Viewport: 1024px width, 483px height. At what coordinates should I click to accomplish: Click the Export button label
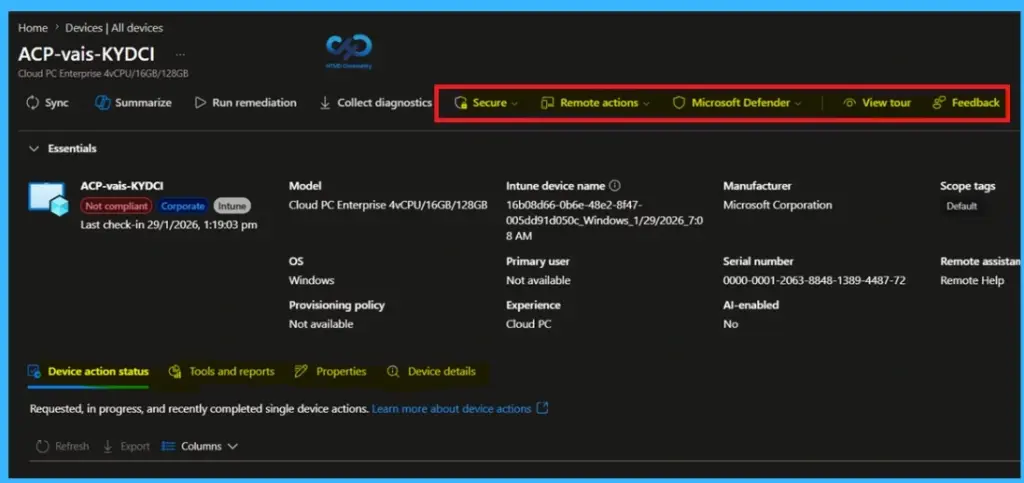click(x=135, y=446)
